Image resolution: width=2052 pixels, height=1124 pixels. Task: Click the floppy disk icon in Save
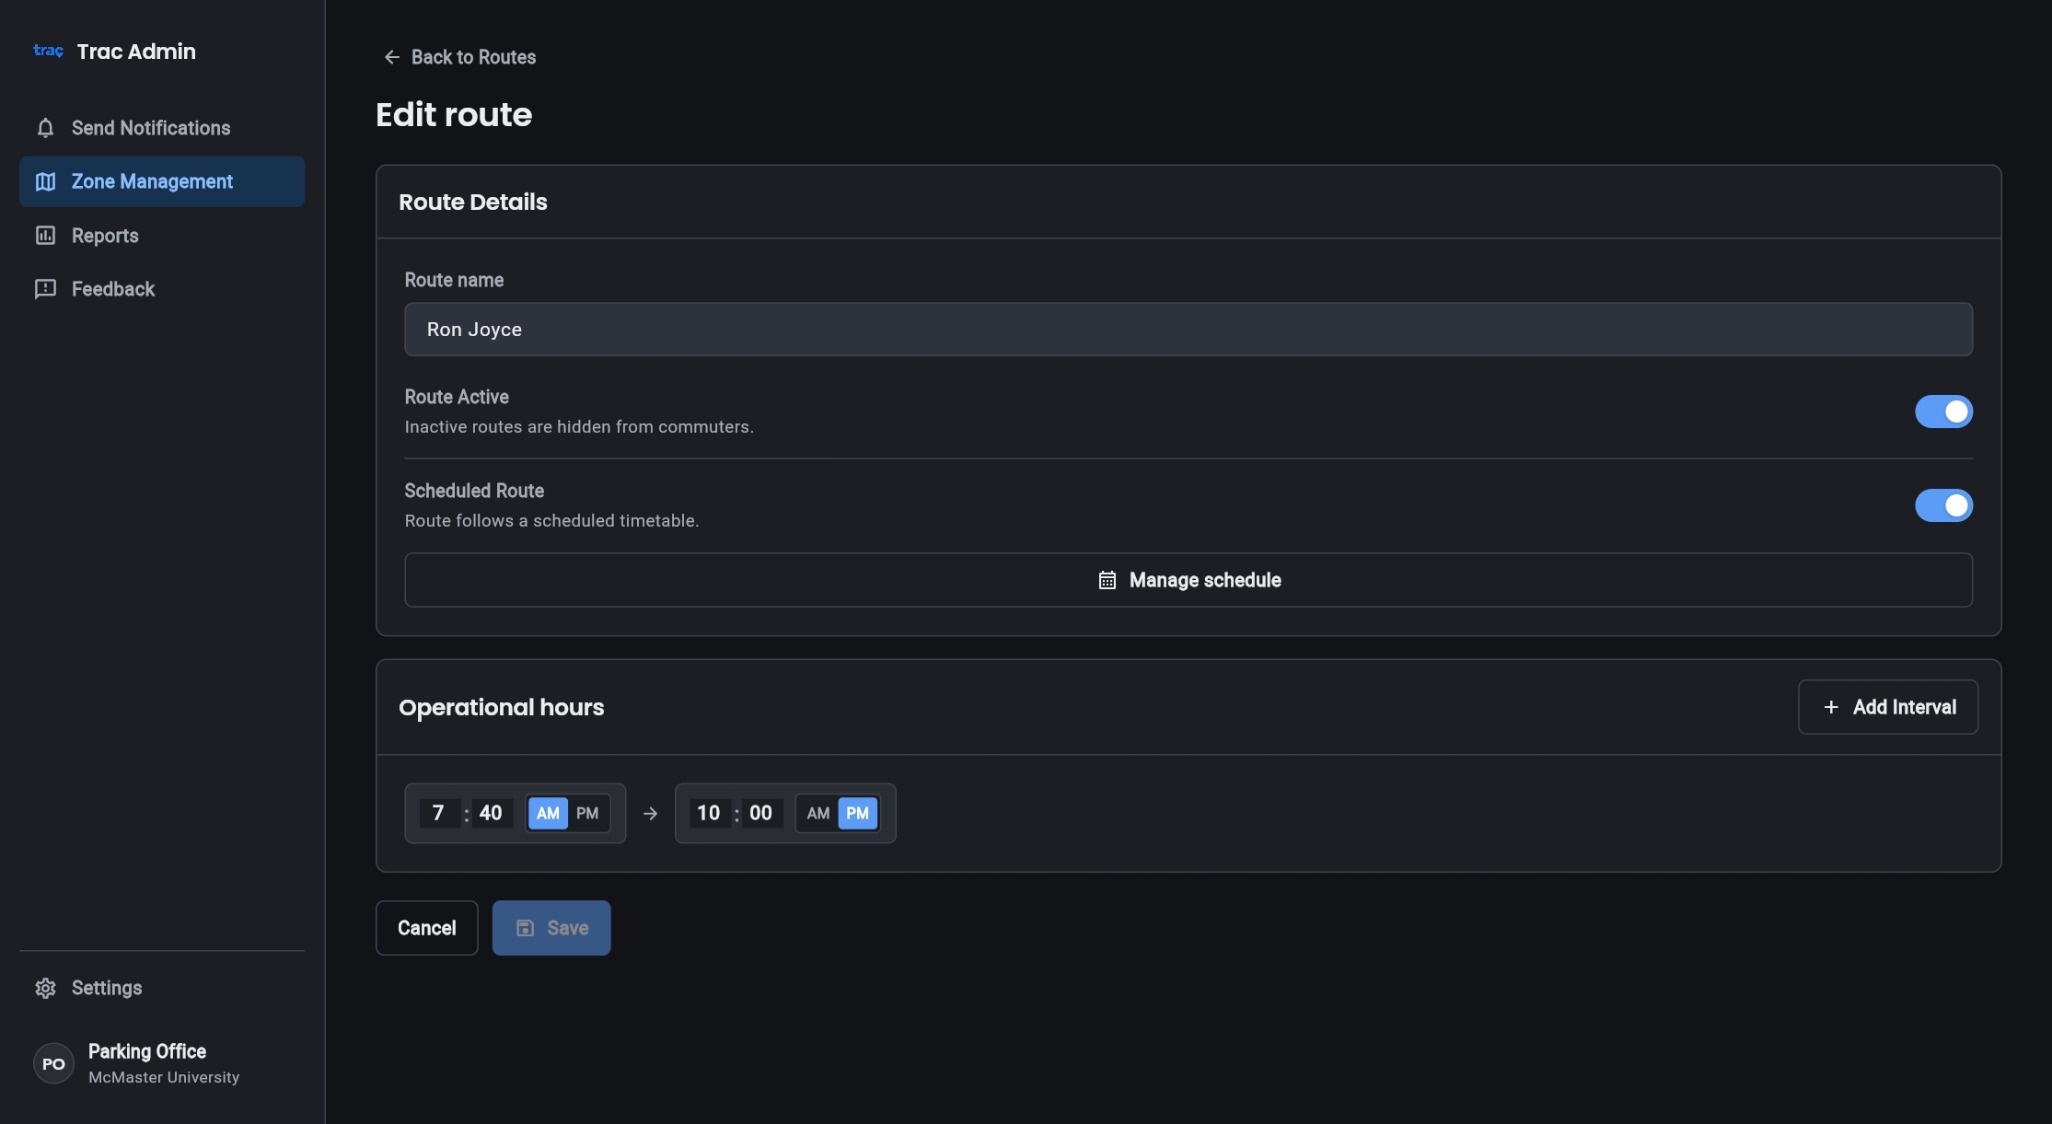tap(525, 928)
